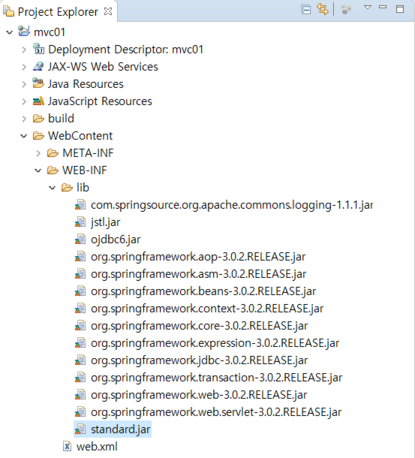This screenshot has width=415, height=458.
Task: Click the aop jar file icon
Action: click(80, 257)
